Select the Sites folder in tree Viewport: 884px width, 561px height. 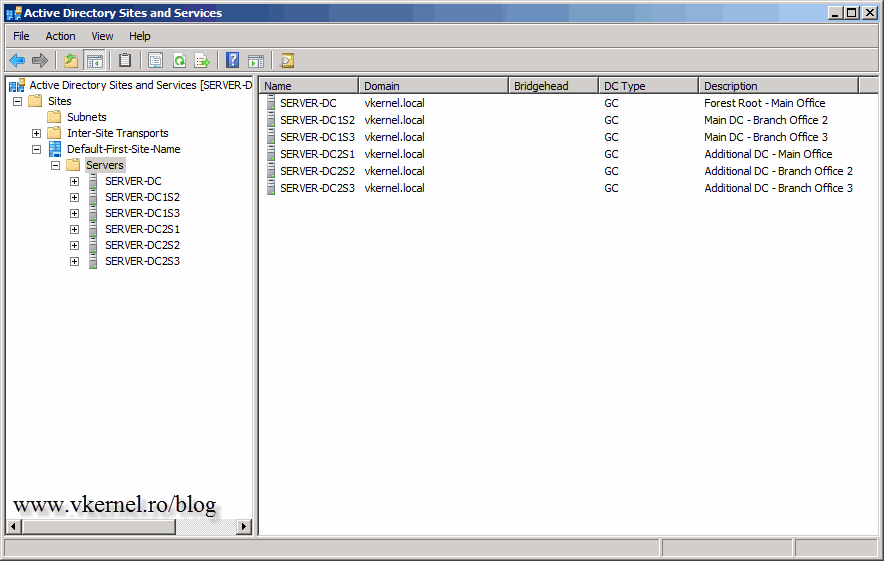[x=60, y=101]
